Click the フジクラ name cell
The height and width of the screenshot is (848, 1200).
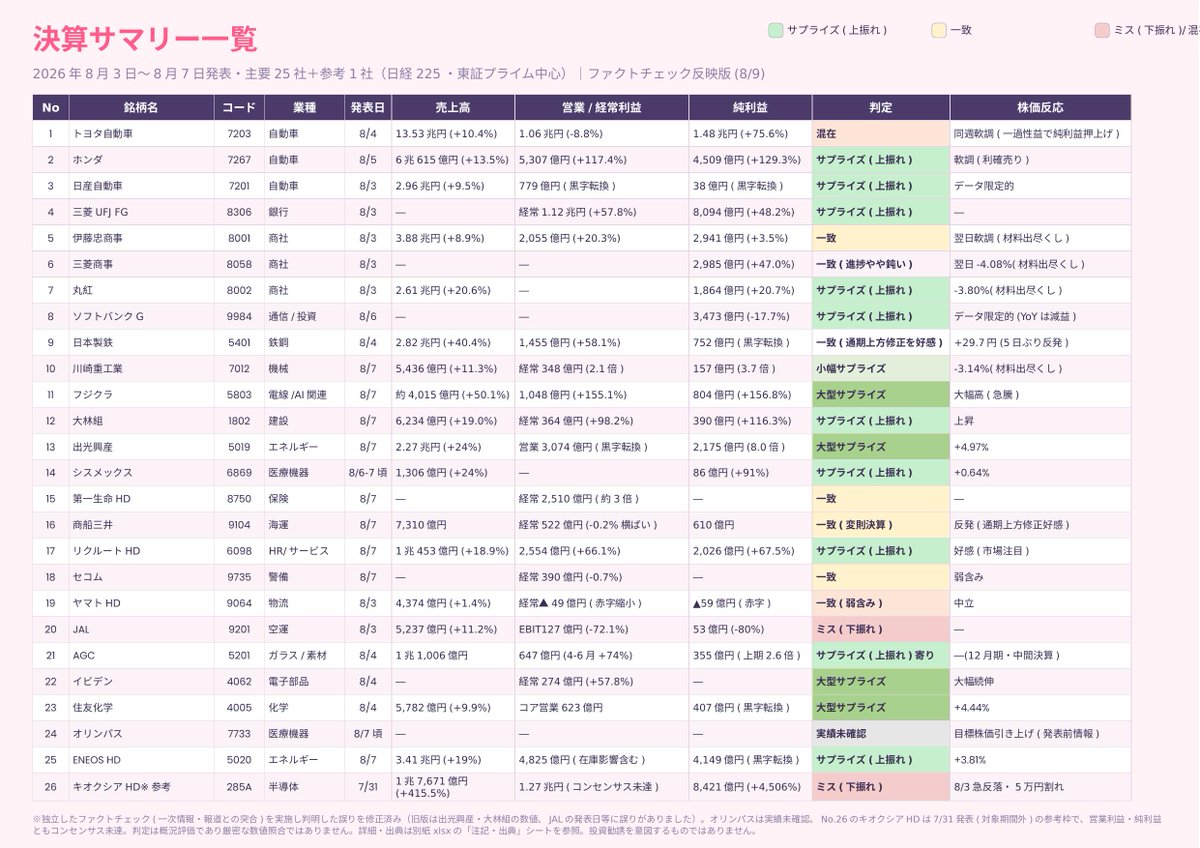[141, 394]
